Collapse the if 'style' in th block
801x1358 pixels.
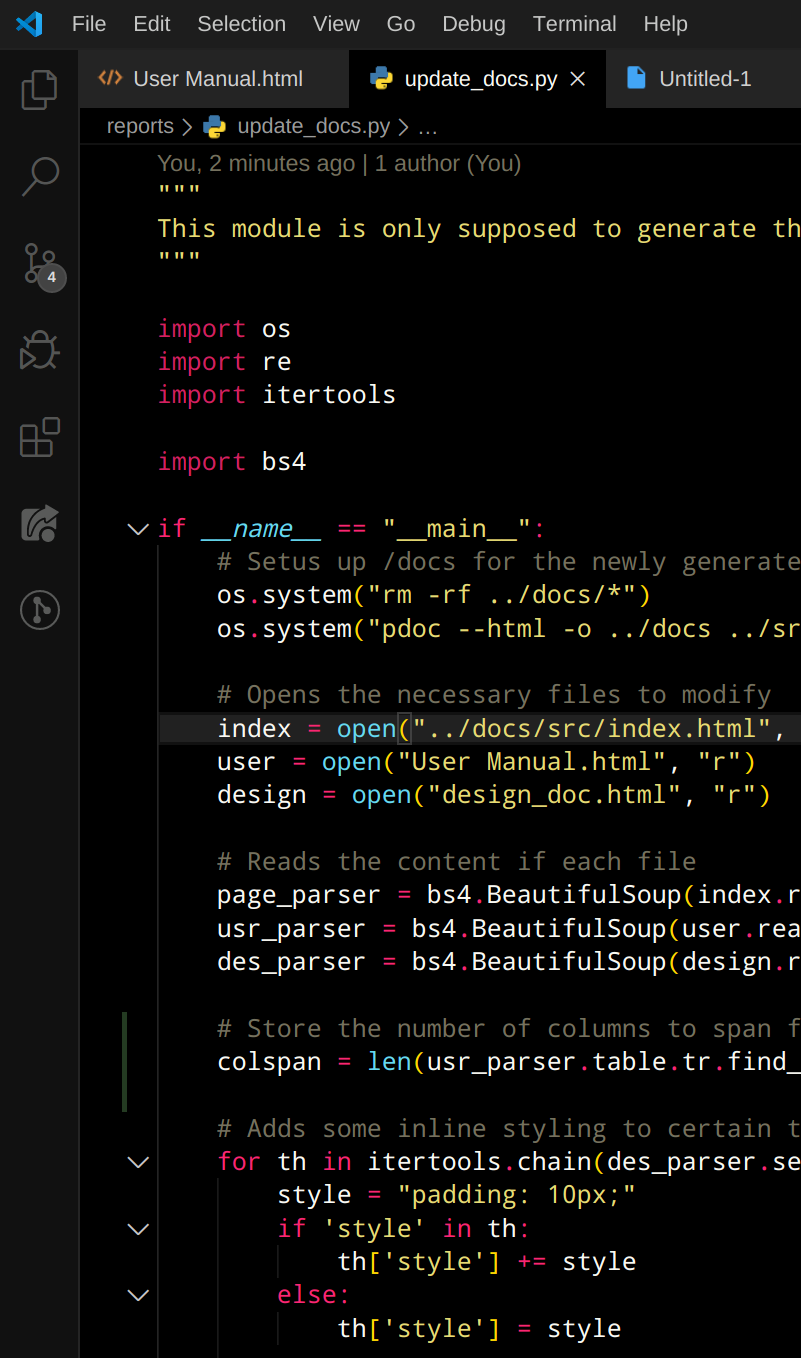(x=138, y=1229)
